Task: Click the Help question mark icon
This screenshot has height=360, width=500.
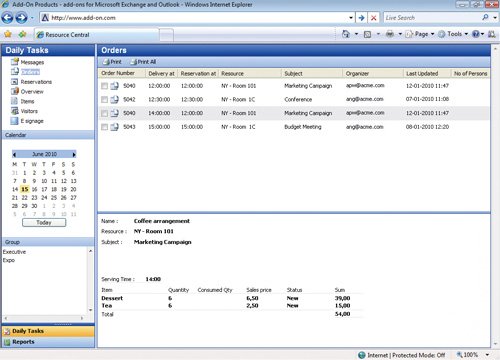Action: pos(476,34)
